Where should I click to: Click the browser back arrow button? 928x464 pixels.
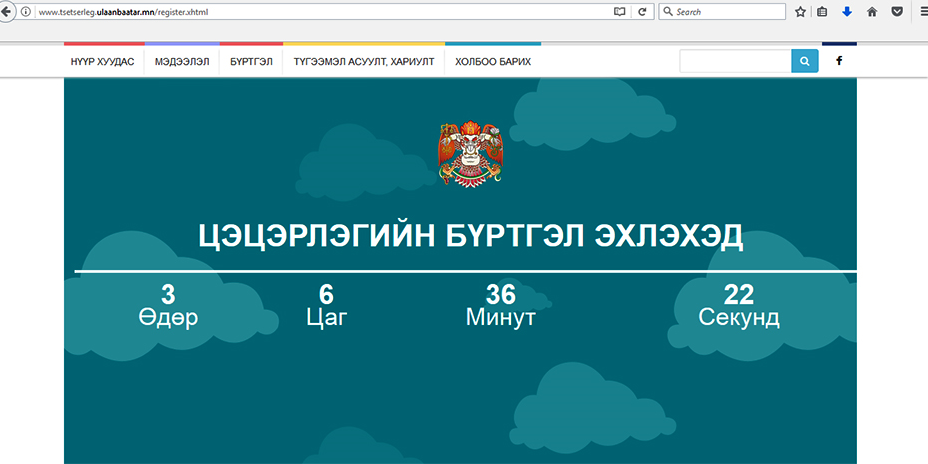point(7,12)
